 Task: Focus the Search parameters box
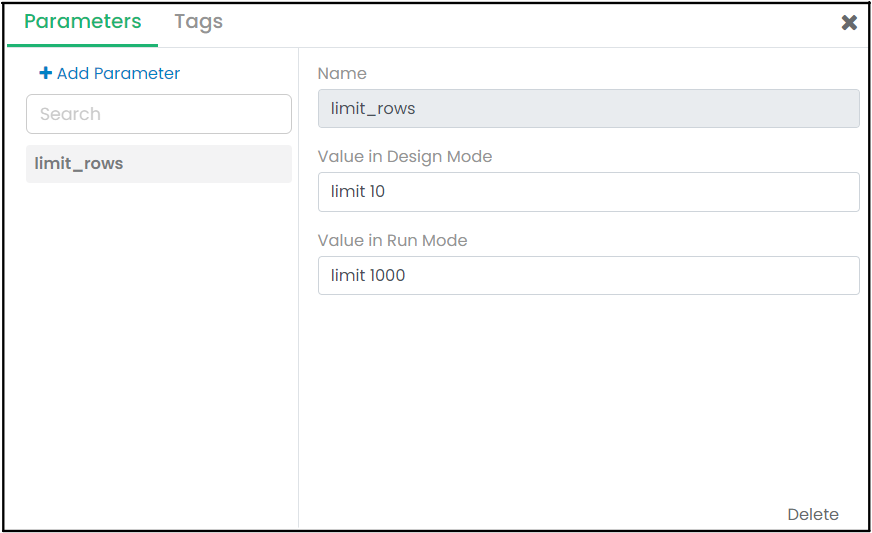(158, 114)
